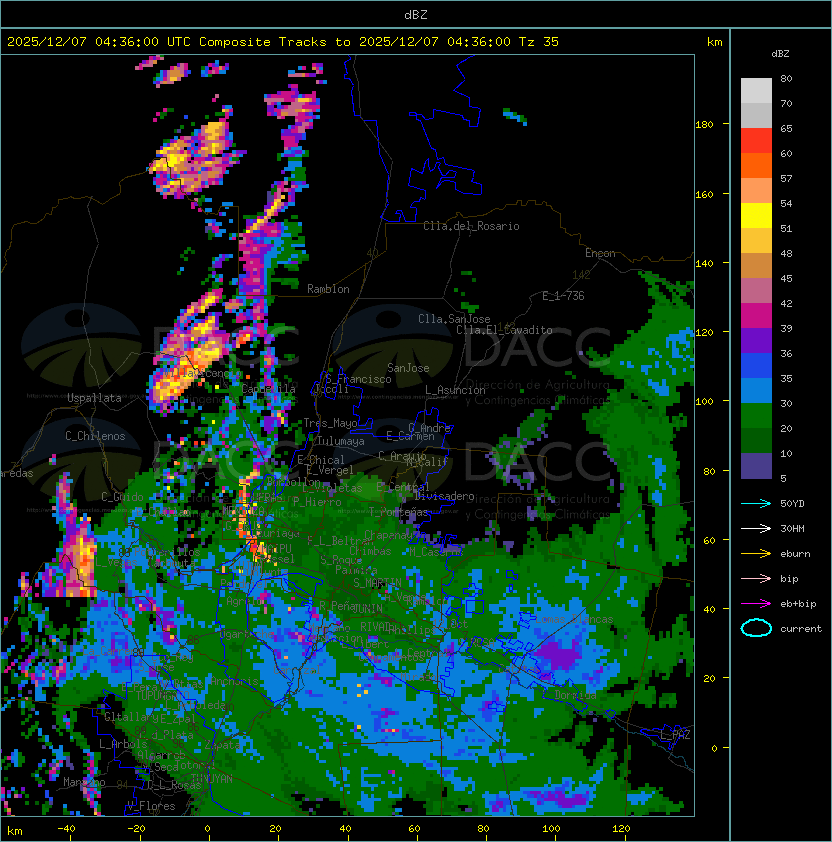
Task: Click the S_Francisco location label
Action: click(x=358, y=379)
